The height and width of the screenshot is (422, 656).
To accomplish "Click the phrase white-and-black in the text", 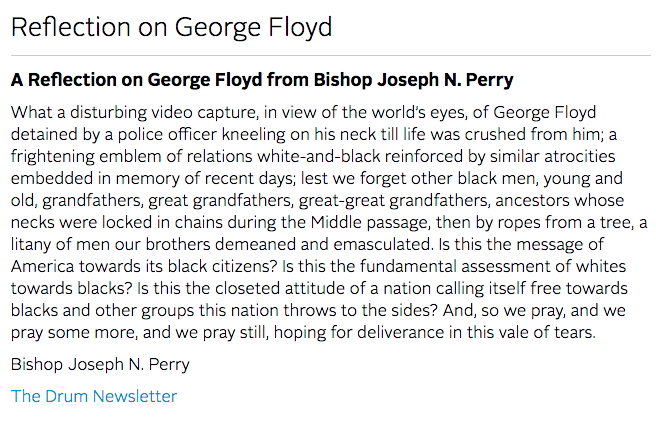I will [319, 156].
